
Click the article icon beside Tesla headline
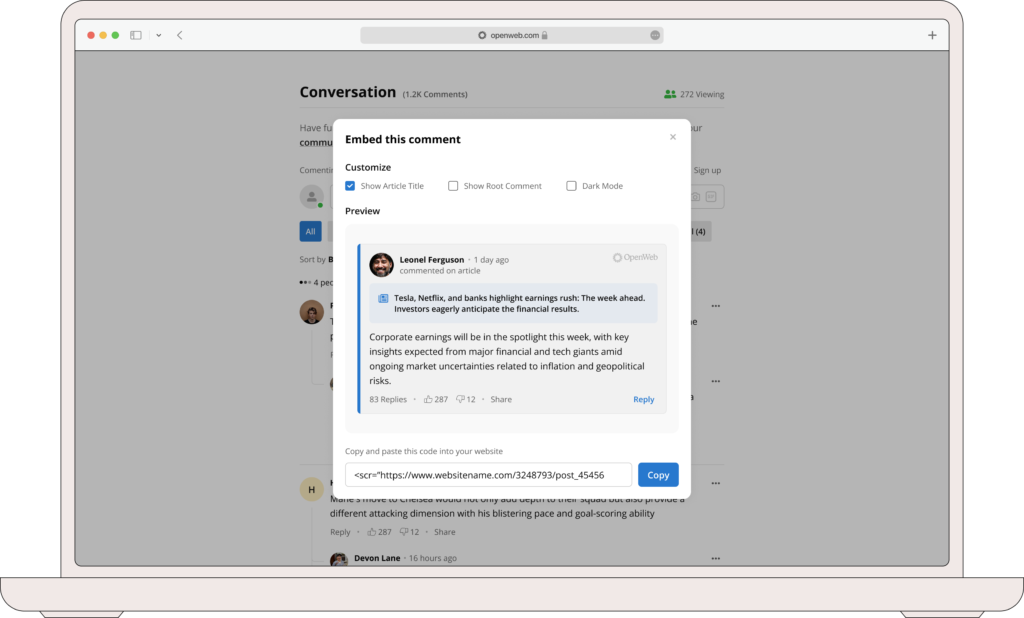383,298
